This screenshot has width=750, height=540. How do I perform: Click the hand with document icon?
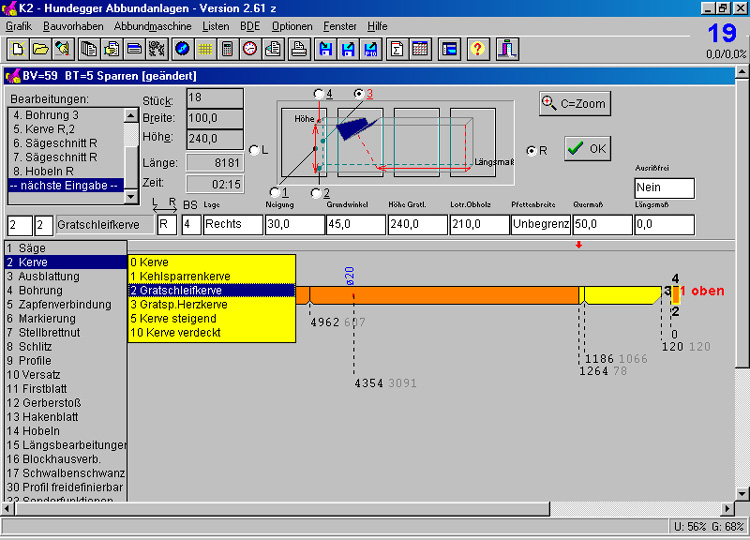tap(112, 49)
